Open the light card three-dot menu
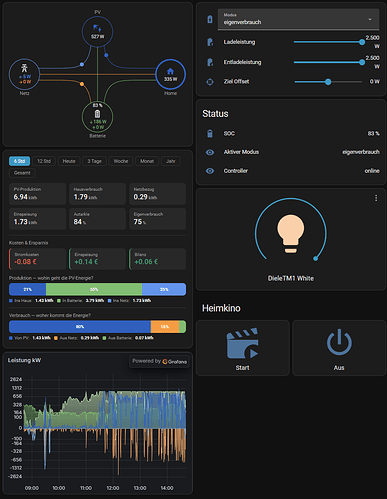The height and width of the screenshot is (499, 387). pos(376,198)
